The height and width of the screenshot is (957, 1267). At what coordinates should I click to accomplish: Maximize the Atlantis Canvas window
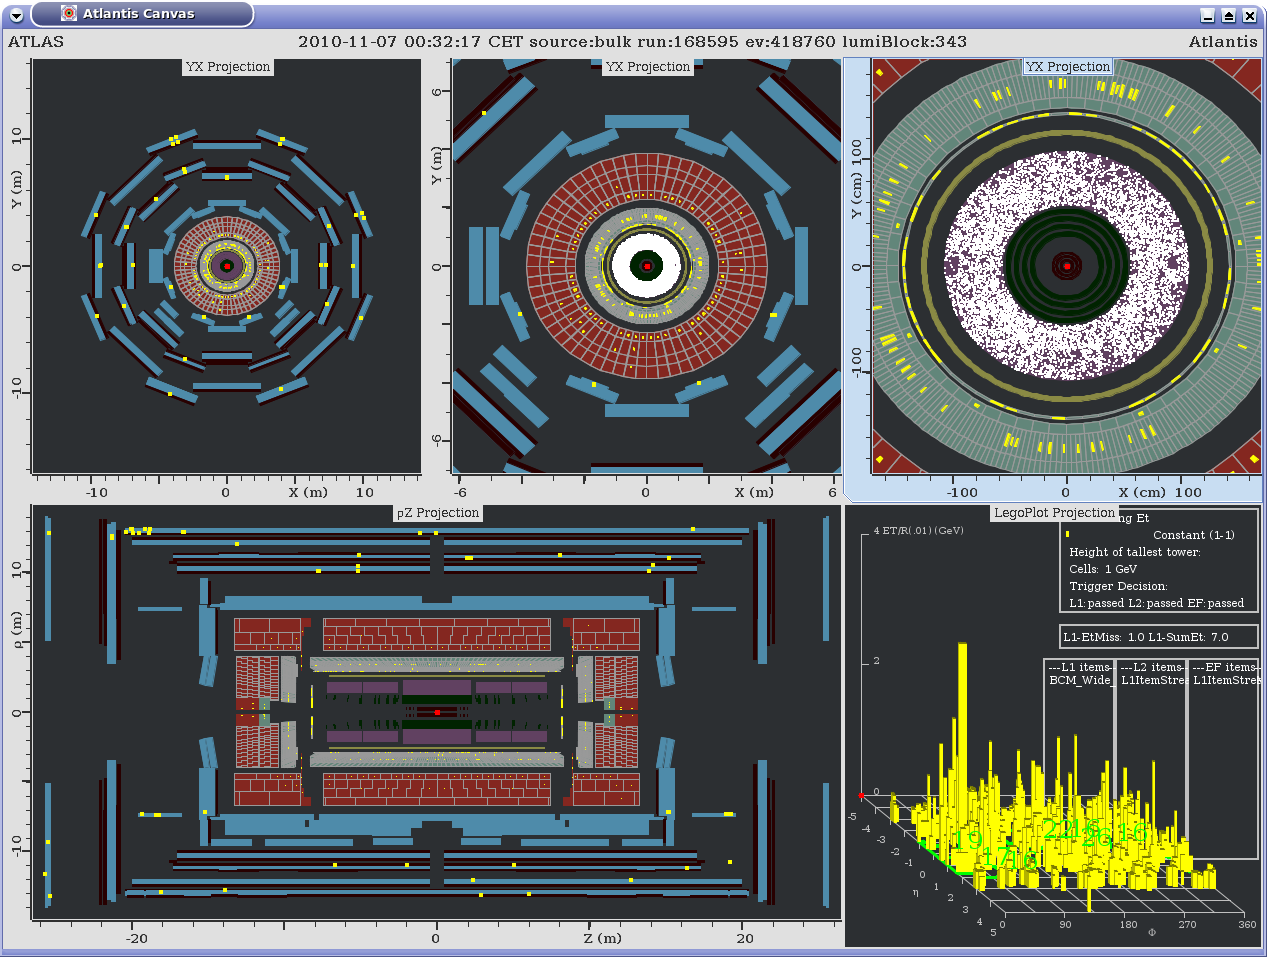1229,15
